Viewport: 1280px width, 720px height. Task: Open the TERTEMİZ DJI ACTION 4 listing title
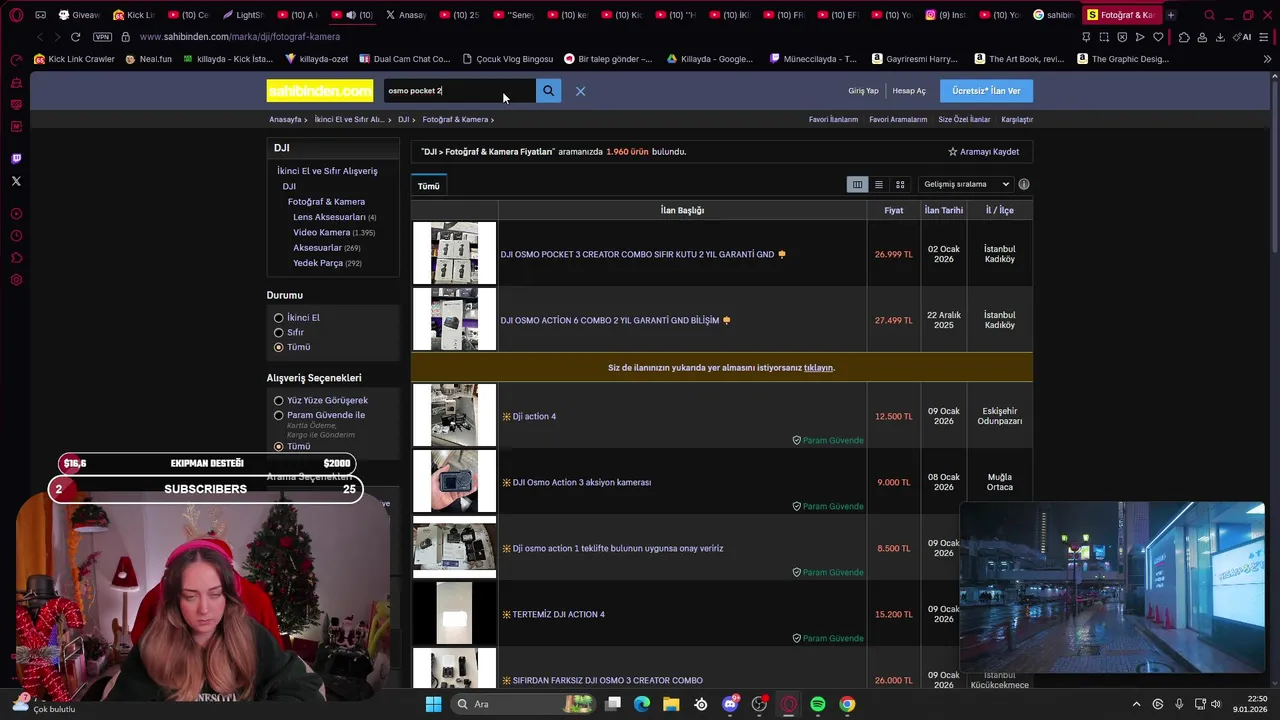(x=558, y=614)
